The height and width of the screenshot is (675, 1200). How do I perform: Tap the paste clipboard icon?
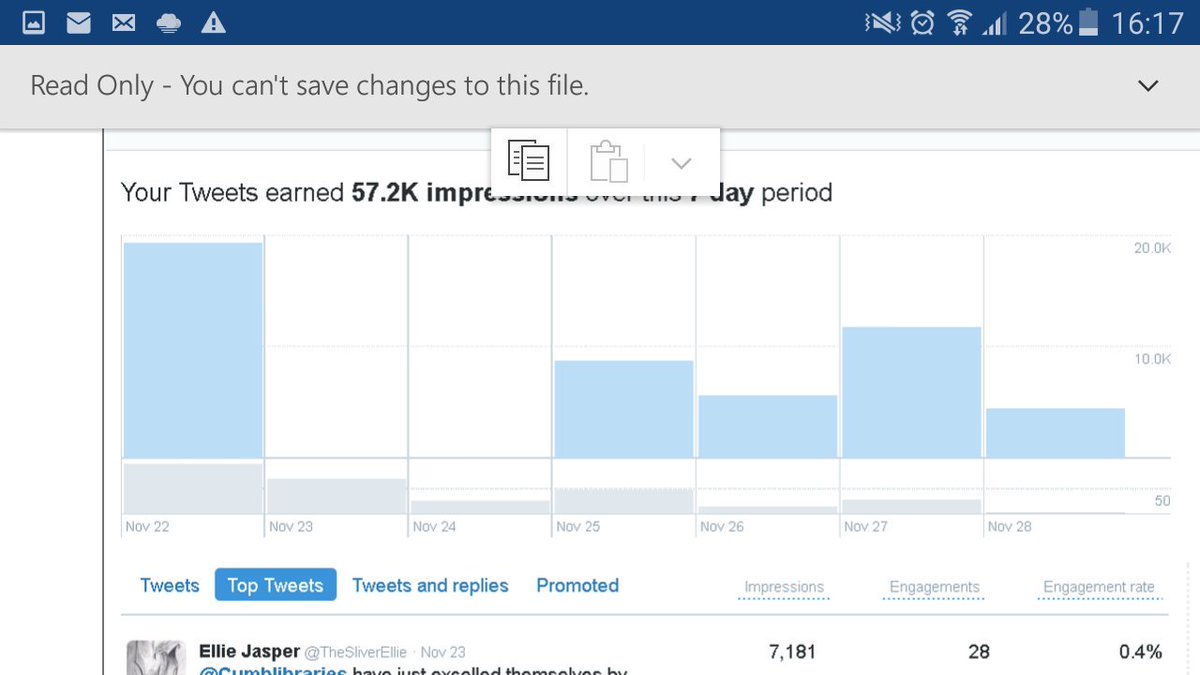608,162
